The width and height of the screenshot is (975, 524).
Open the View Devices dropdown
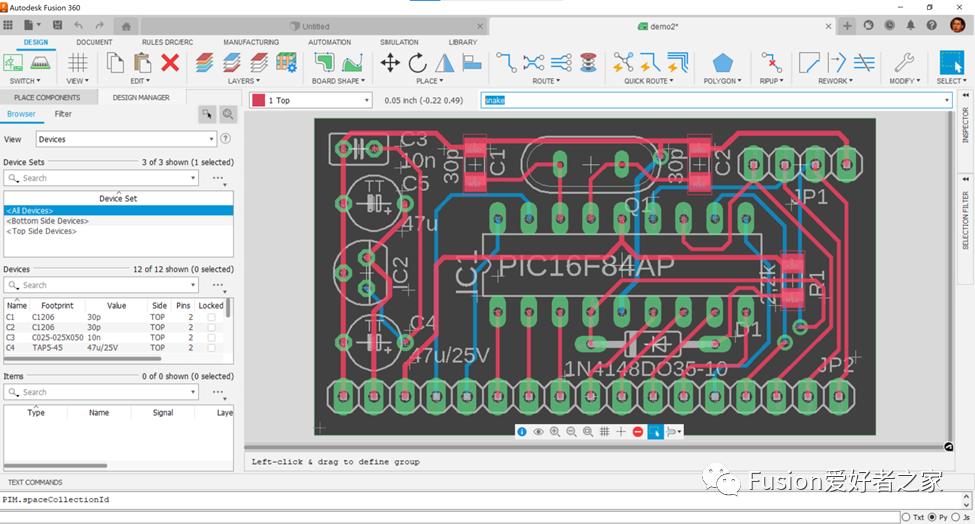coord(126,139)
